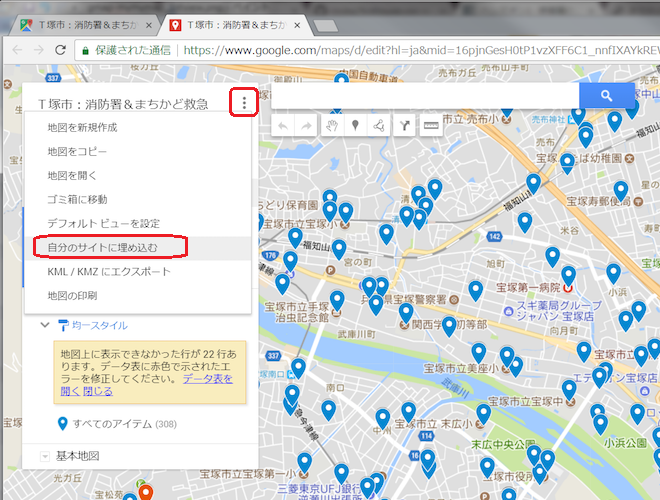Reload the page with browser refresh button
This screenshot has width=660, height=500.
(61, 50)
